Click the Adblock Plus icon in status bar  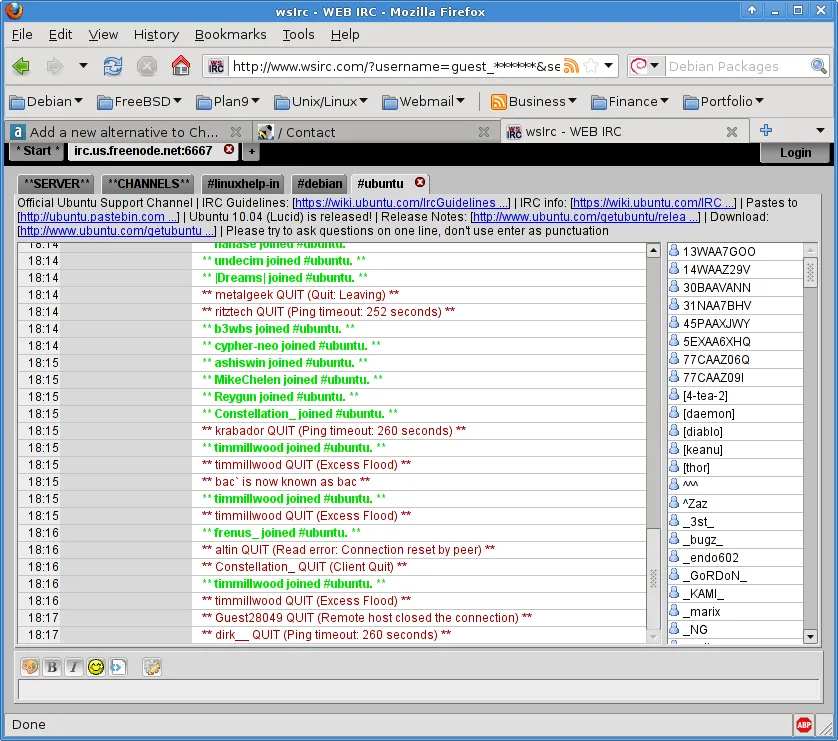[805, 724]
